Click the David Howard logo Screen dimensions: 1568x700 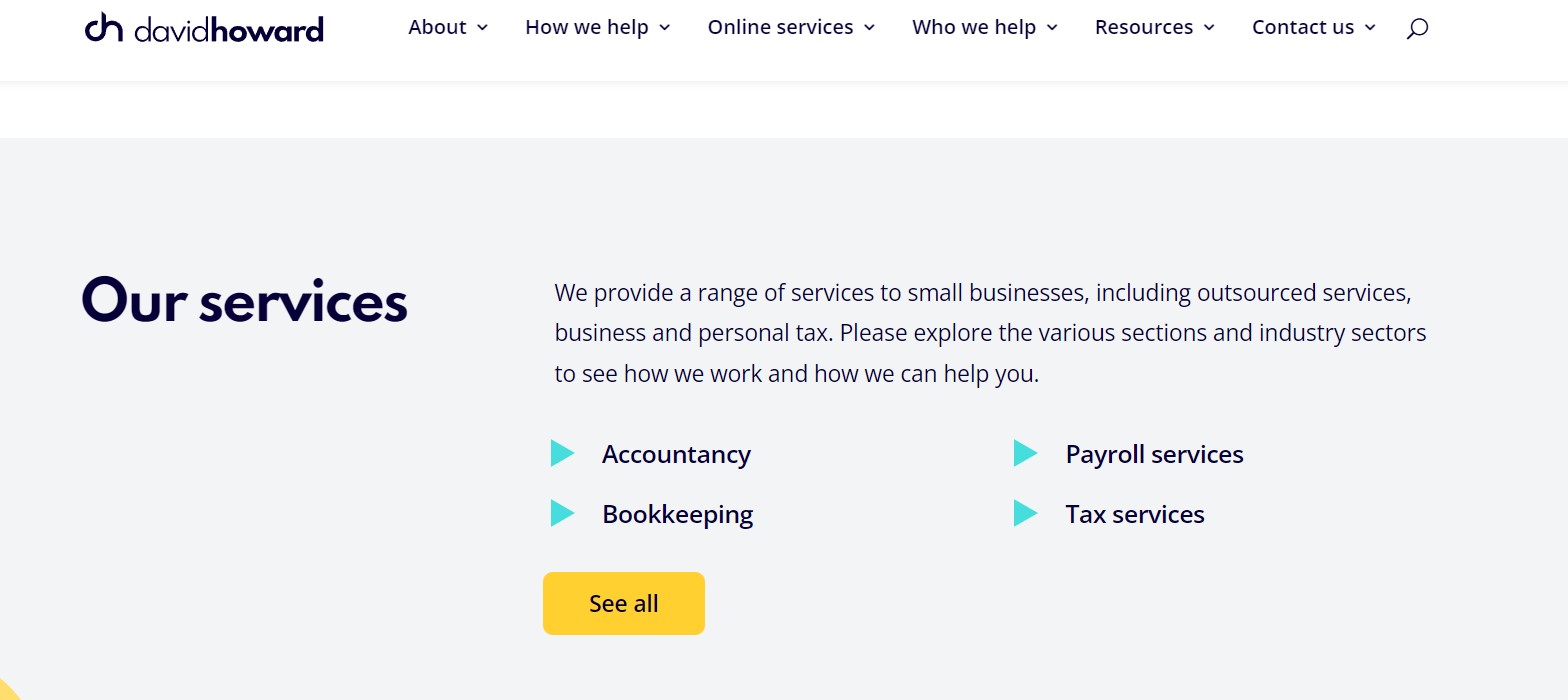[204, 28]
